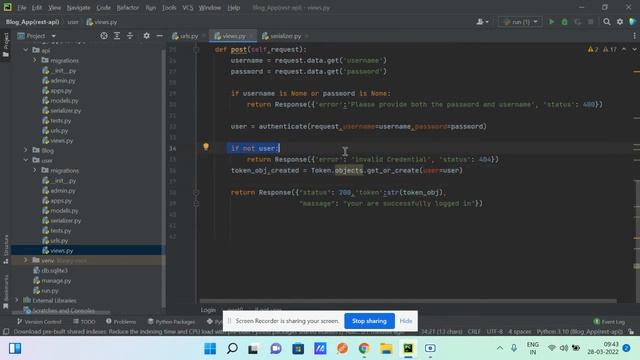Click the Project tool window side tab
This screenshot has width=640, height=360.
point(6,44)
